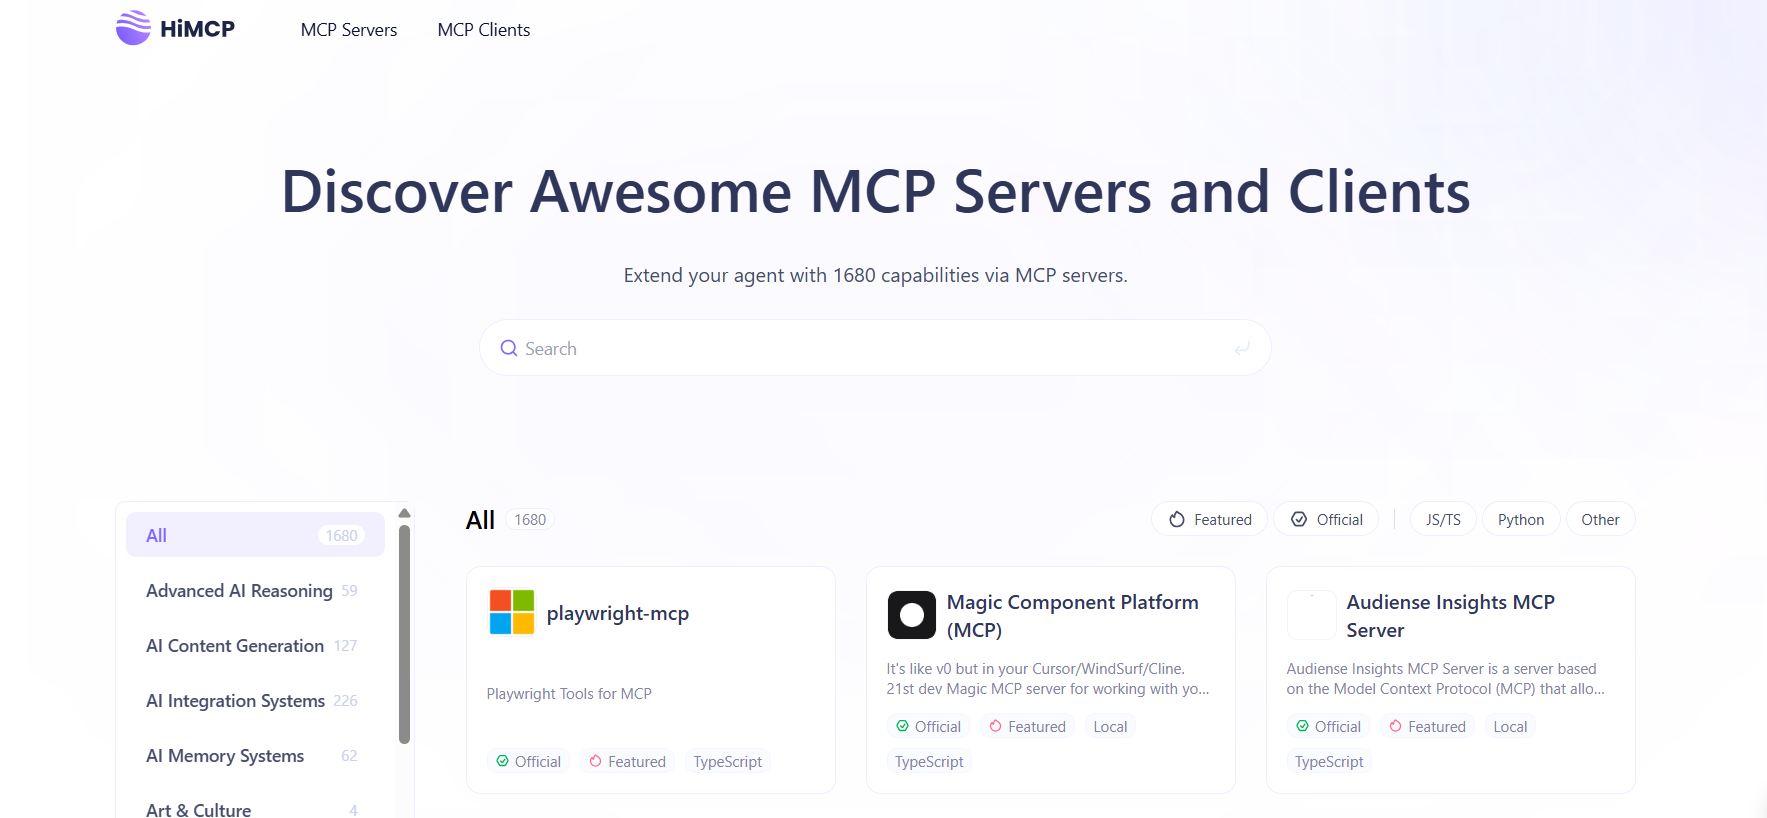Click Official tag on playwright-mcp card
The width and height of the screenshot is (1767, 818).
[x=528, y=761]
